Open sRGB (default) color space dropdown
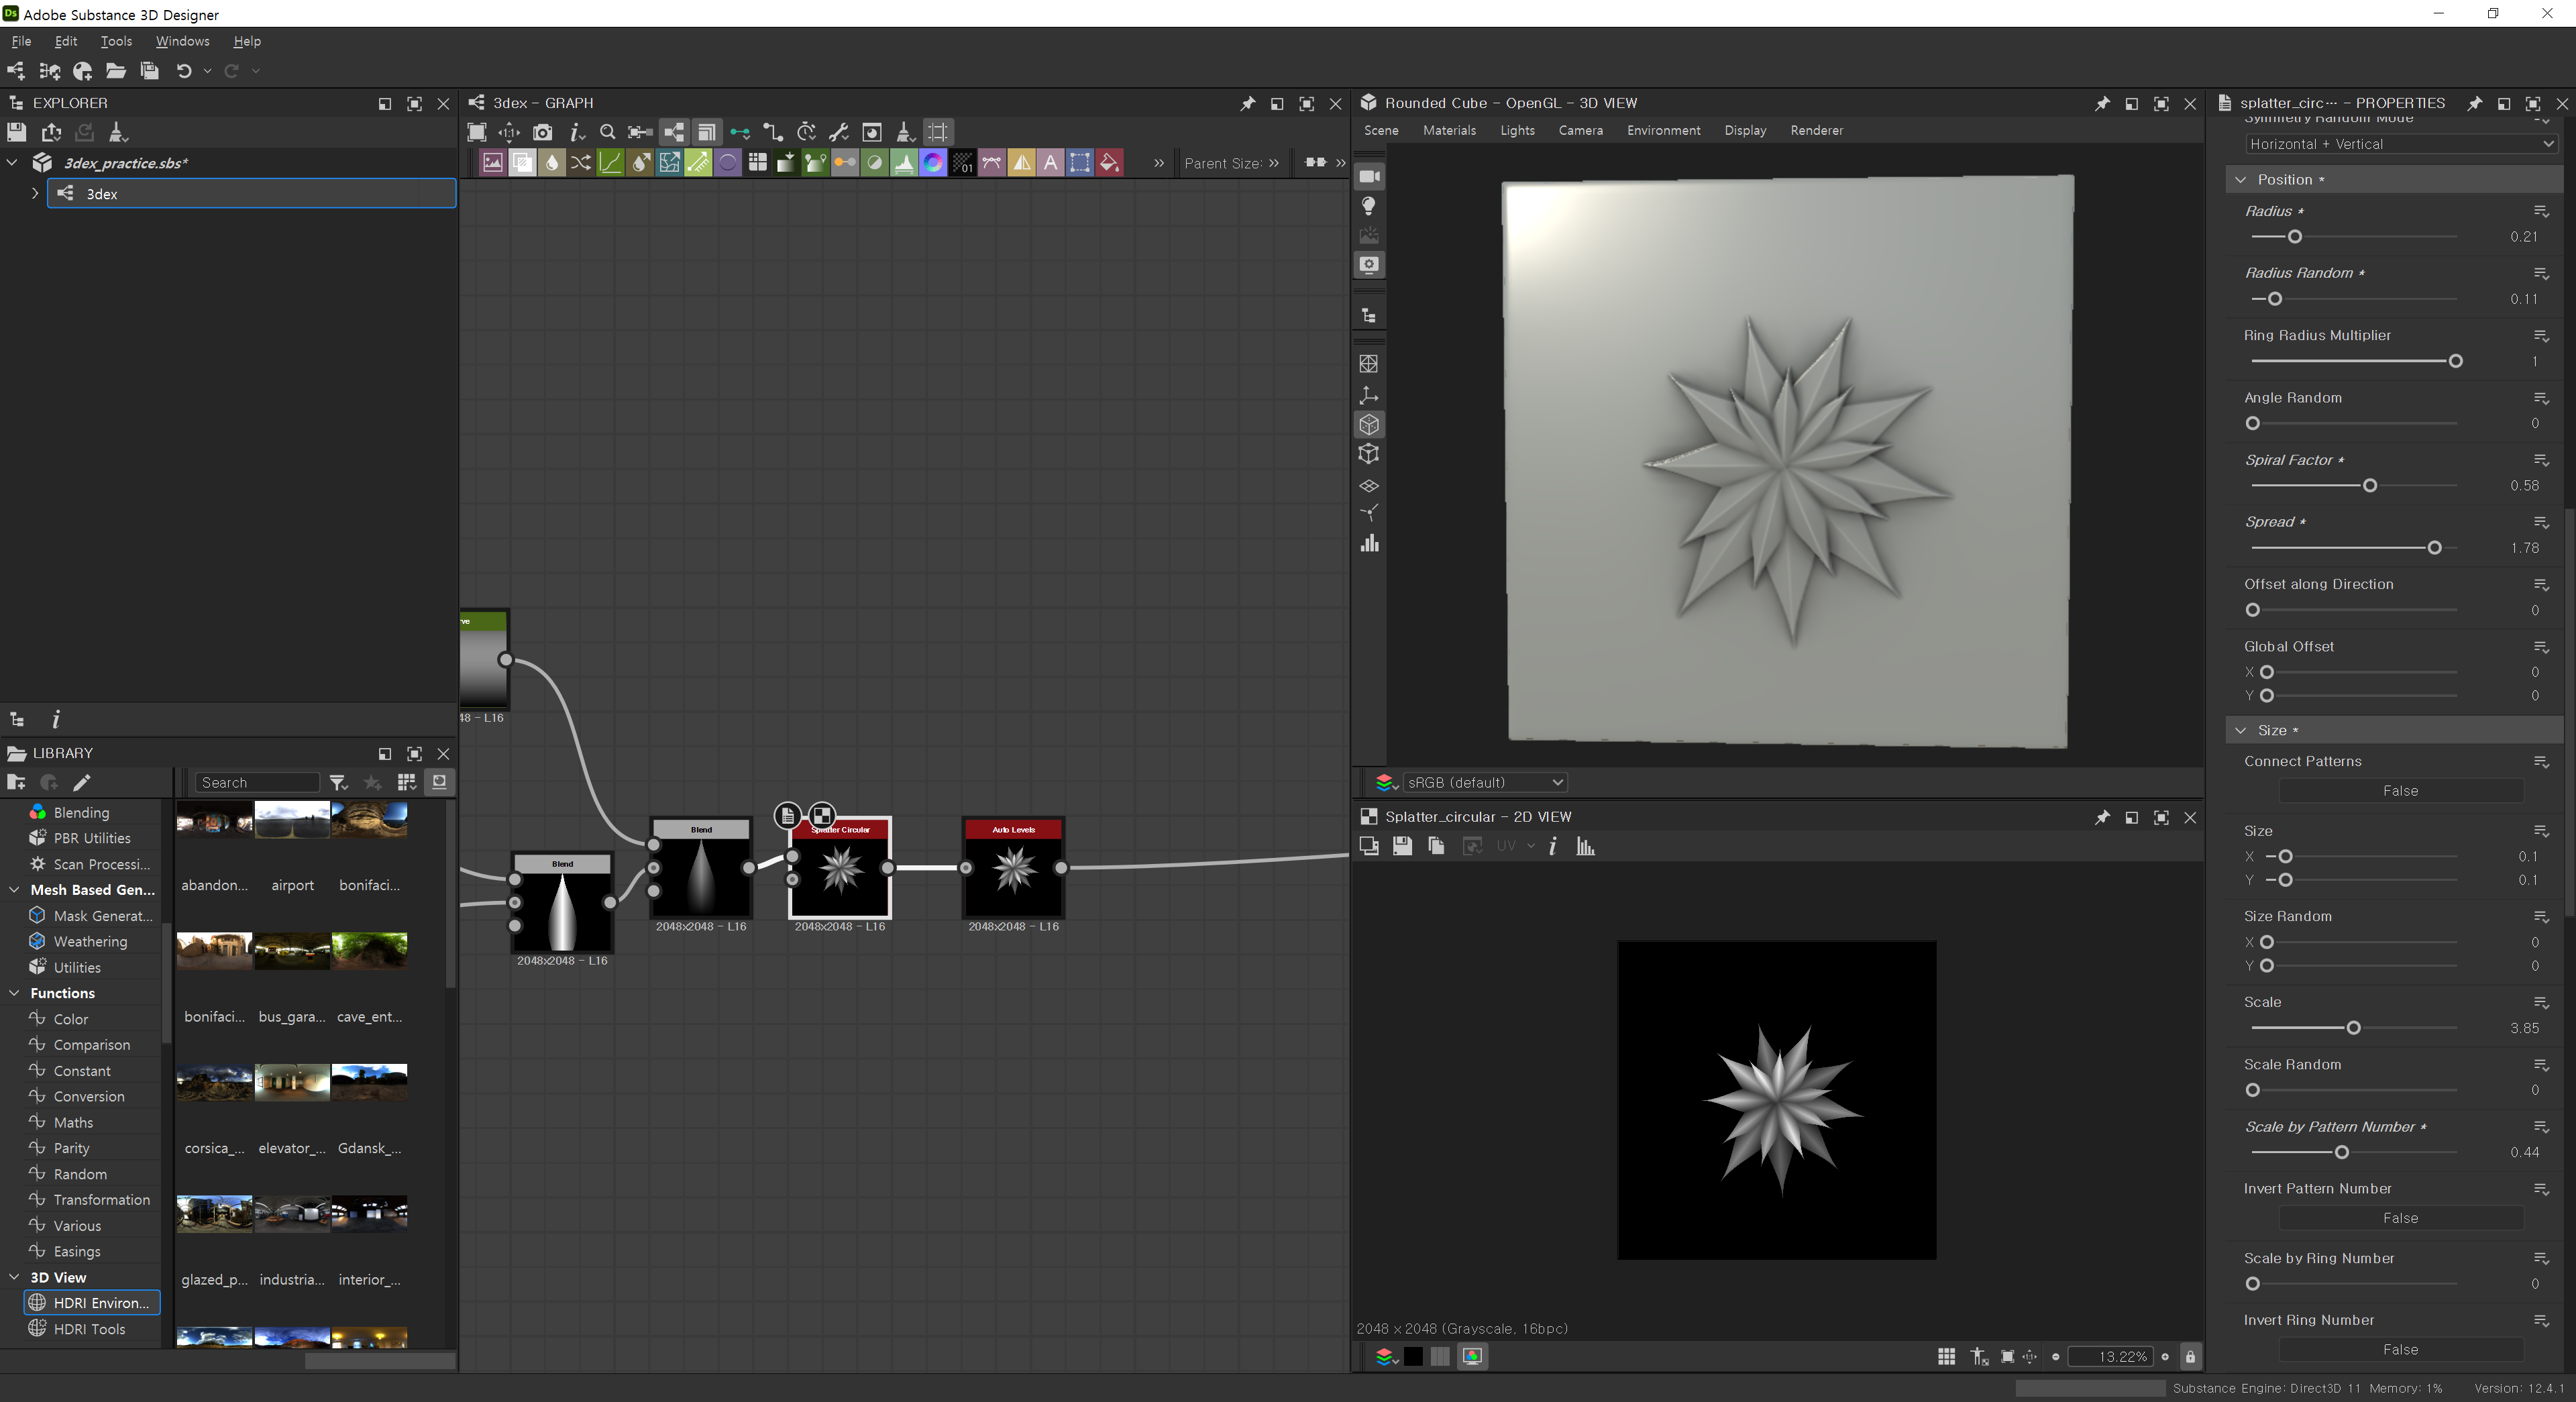 coord(1484,782)
